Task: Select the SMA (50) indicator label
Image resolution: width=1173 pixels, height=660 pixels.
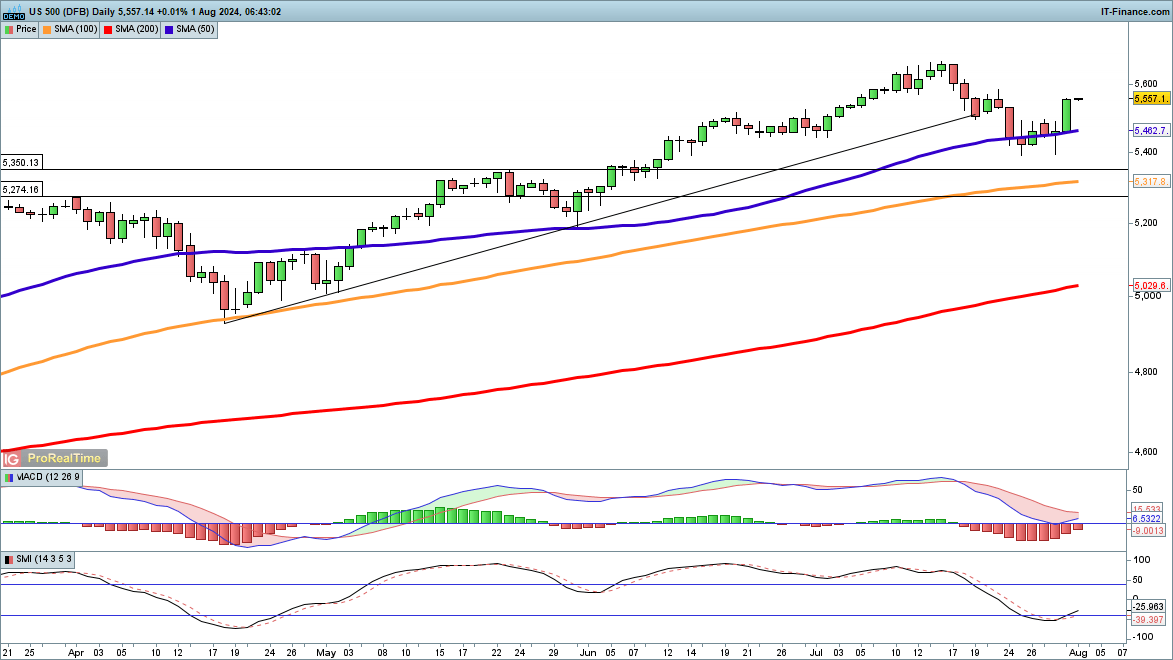Action: point(195,29)
